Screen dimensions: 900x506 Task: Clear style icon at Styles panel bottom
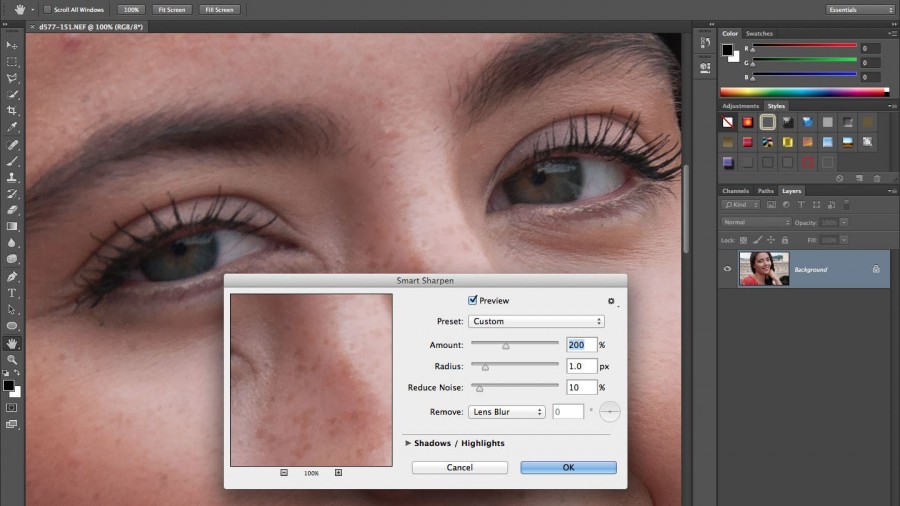[x=840, y=178]
